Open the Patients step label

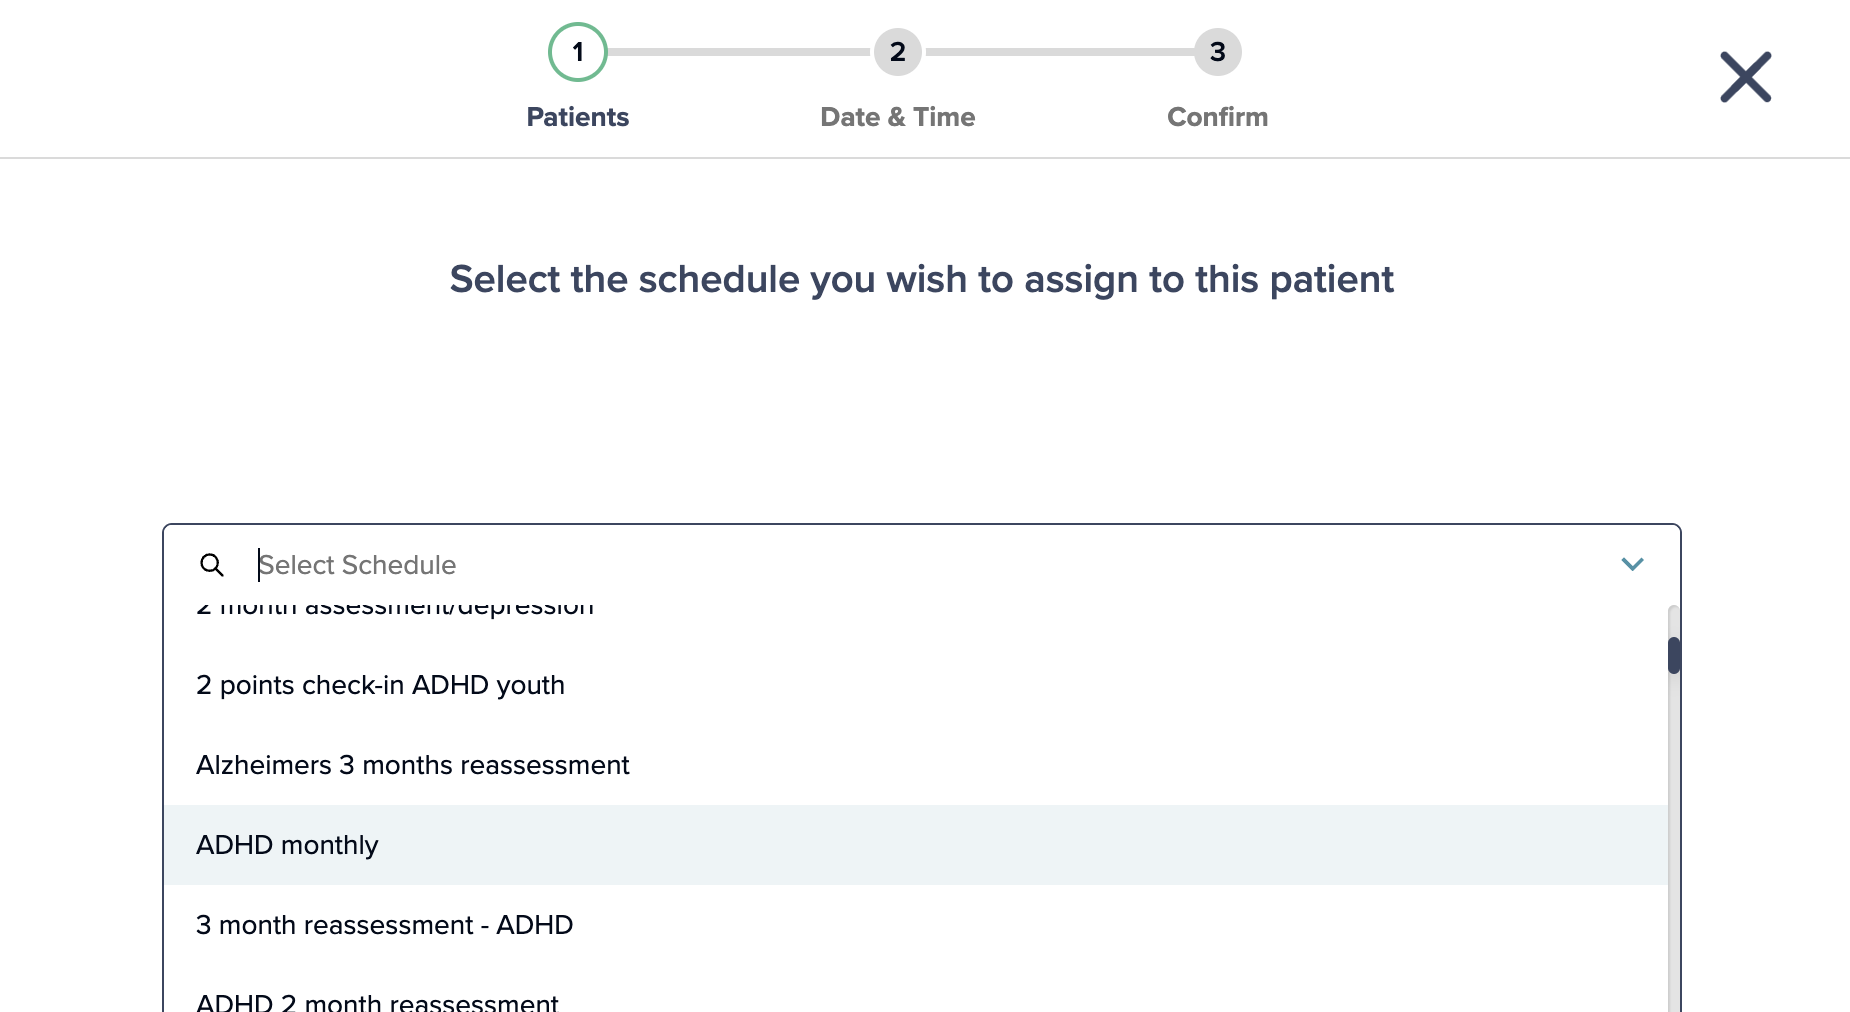pyautogui.click(x=578, y=117)
